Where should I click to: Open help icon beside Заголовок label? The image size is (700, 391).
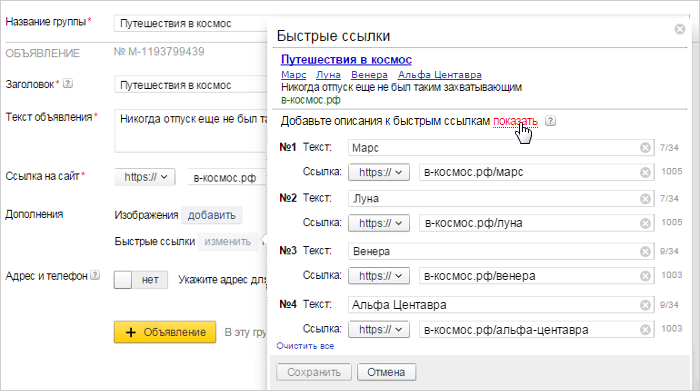pyautogui.click(x=67, y=83)
